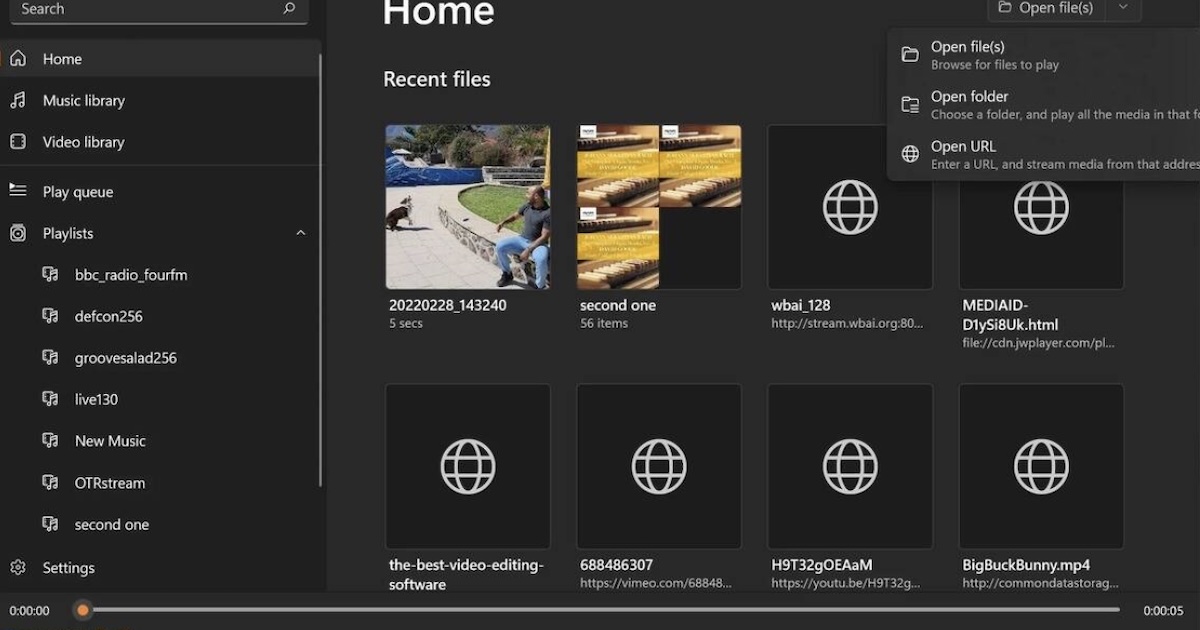Click the globe icon above wbai_128

850,207
